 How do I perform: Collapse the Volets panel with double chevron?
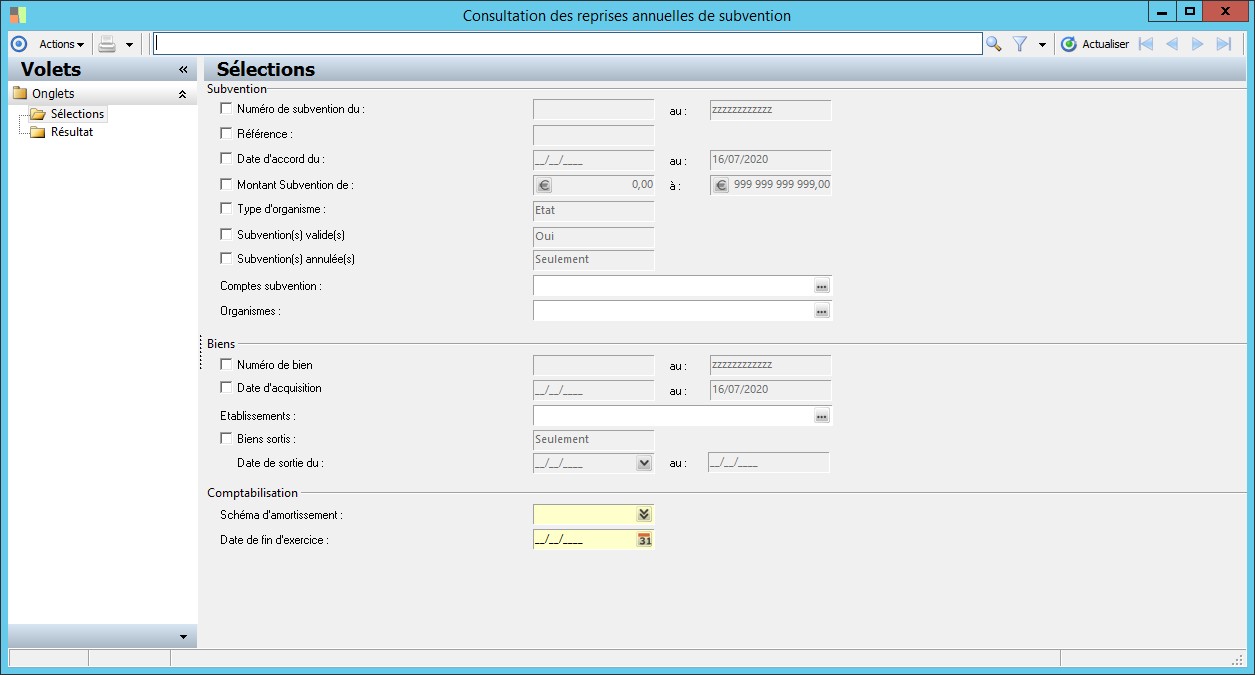coord(183,70)
